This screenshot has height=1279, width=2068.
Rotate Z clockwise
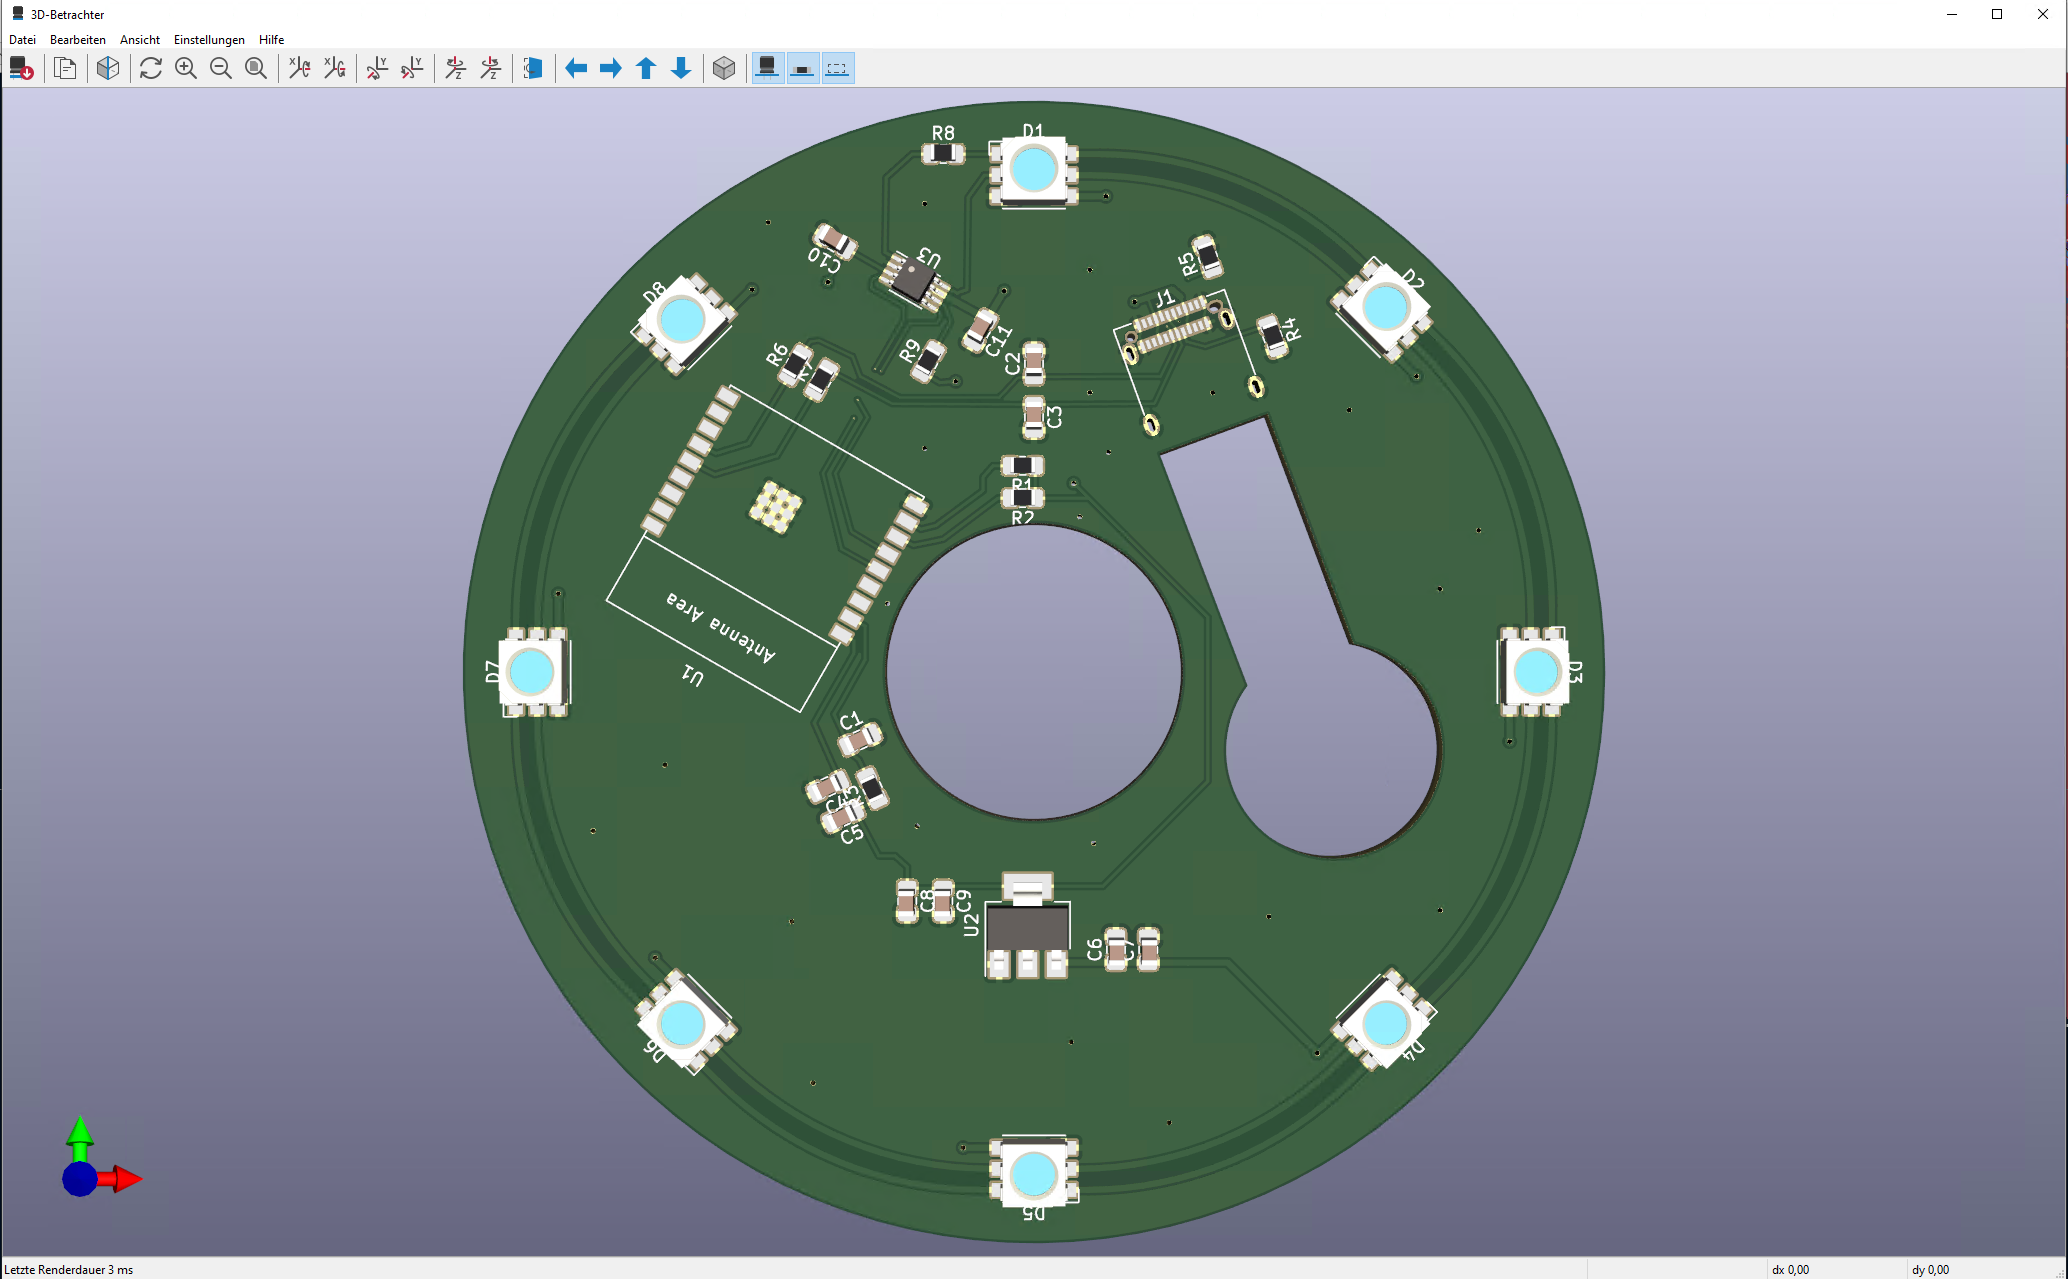tap(455, 68)
